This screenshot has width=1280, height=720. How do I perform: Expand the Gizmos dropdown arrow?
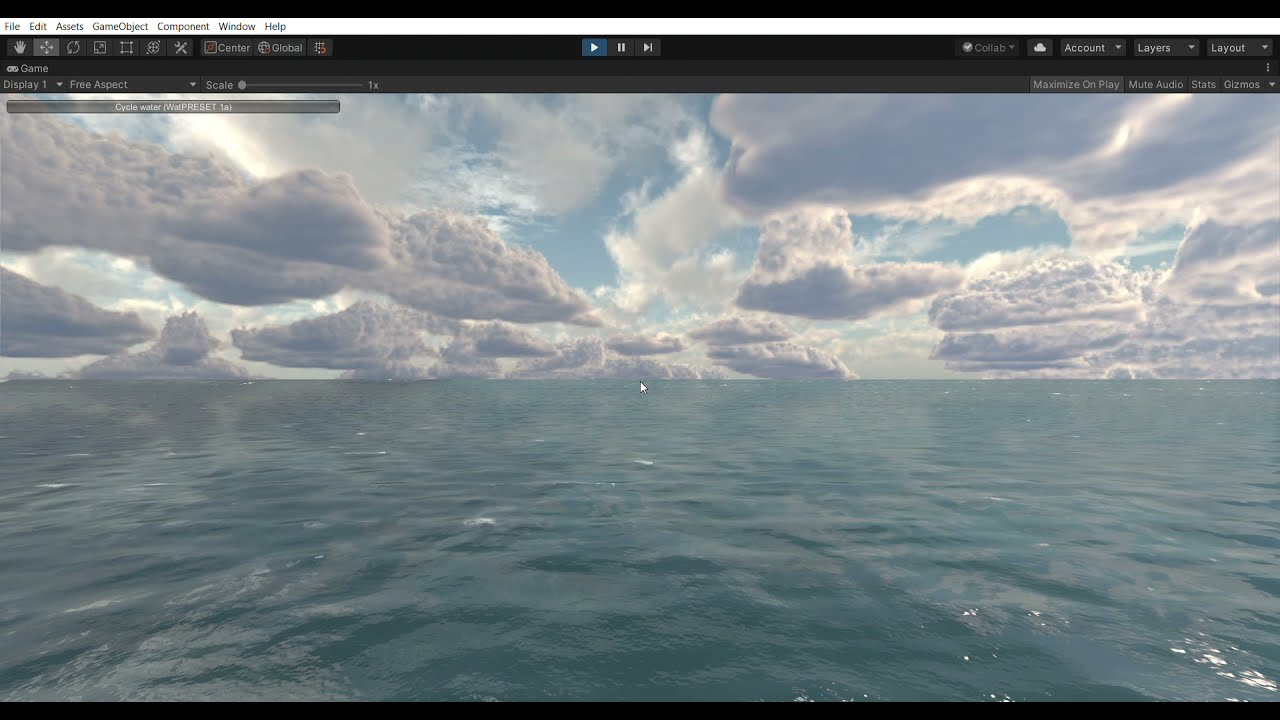1272,85
